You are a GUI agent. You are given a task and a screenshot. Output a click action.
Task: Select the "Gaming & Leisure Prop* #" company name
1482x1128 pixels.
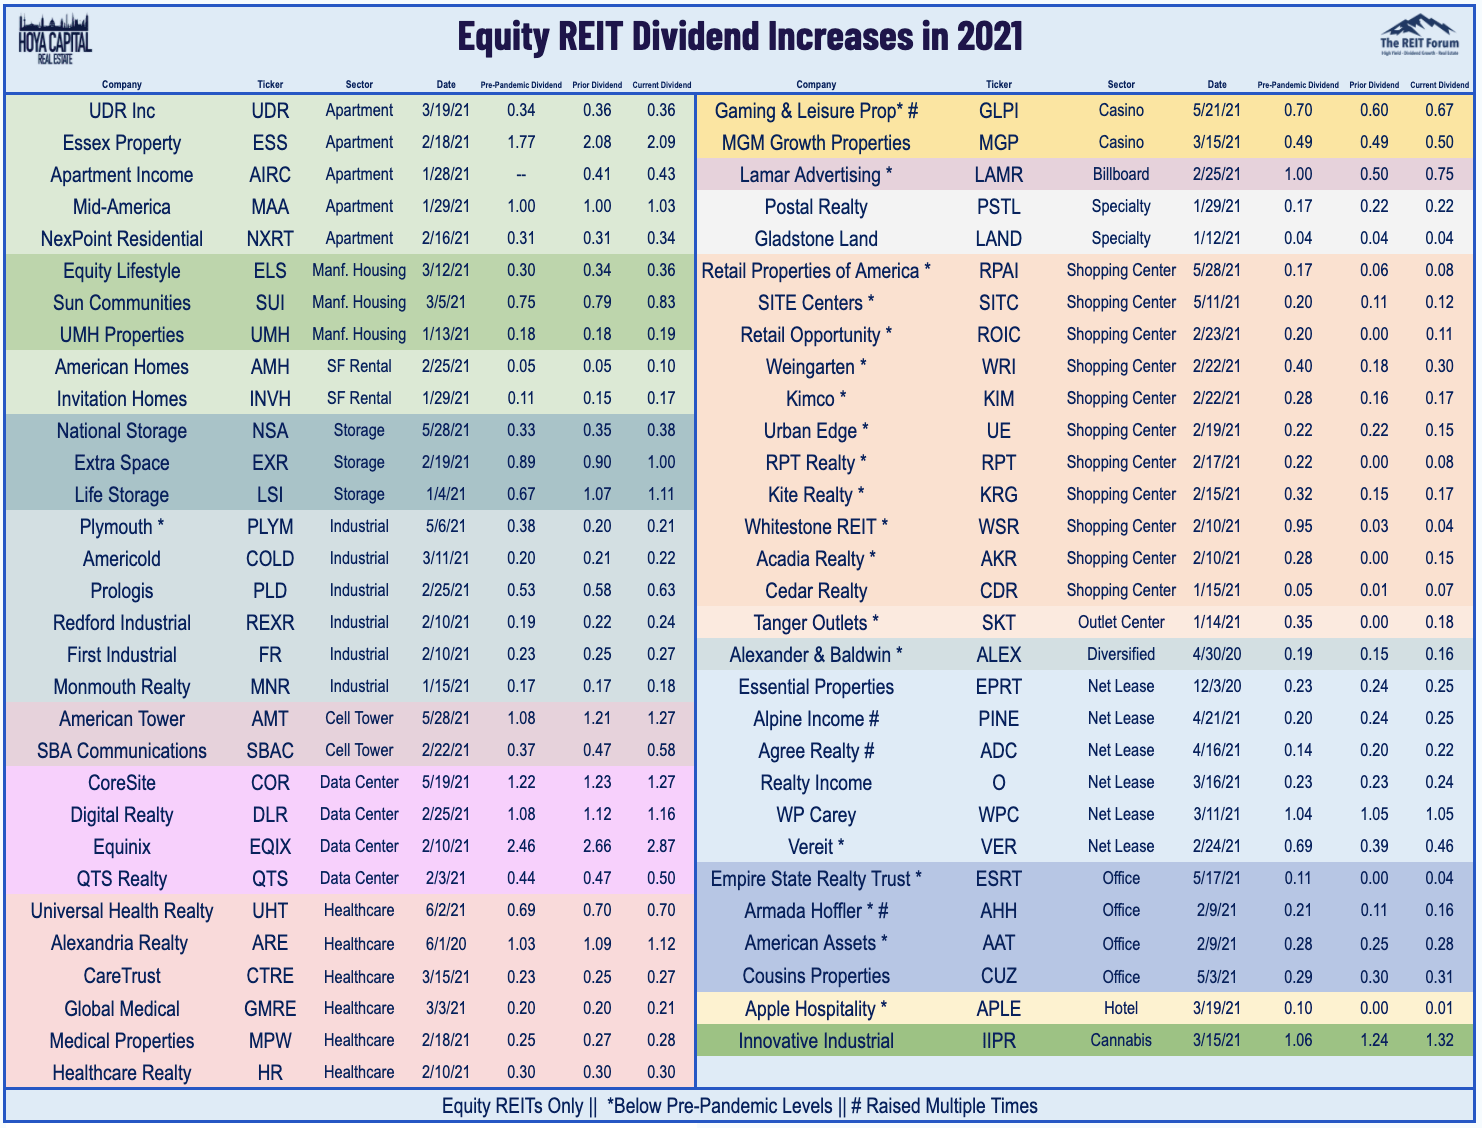[816, 111]
